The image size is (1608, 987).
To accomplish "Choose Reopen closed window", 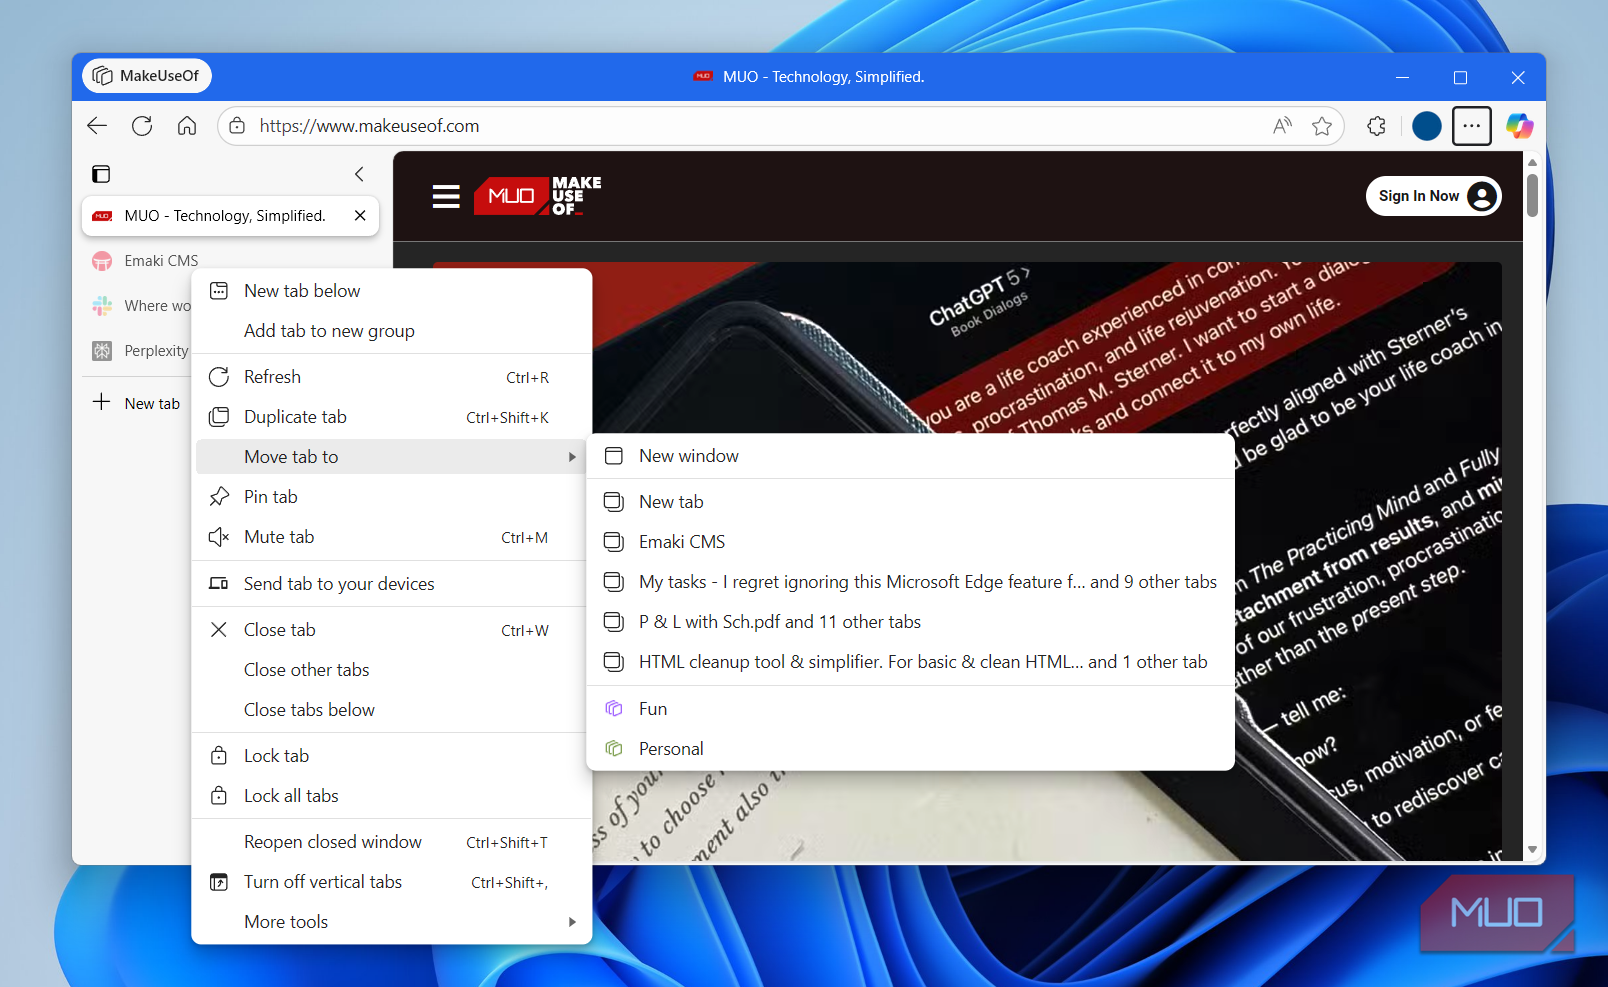I will click(391, 842).
